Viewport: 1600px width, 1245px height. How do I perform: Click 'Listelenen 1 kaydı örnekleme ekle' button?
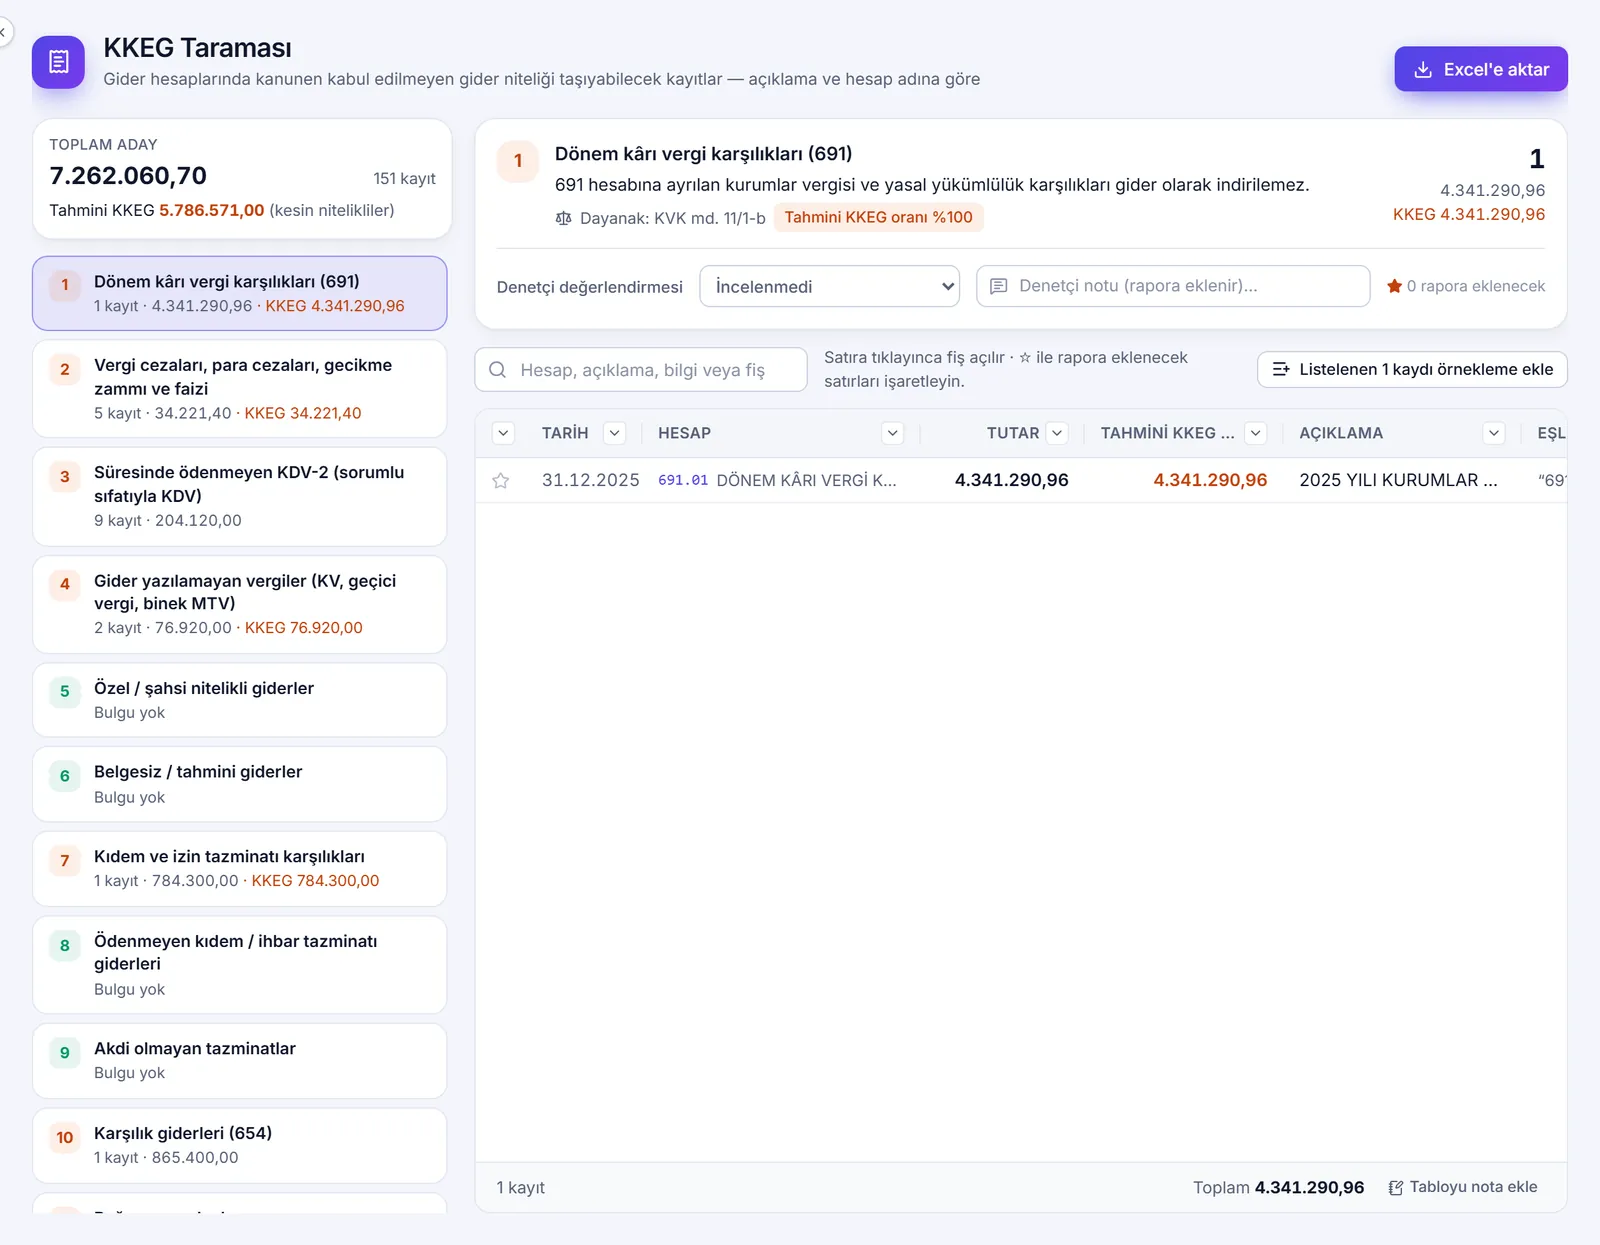1412,369
